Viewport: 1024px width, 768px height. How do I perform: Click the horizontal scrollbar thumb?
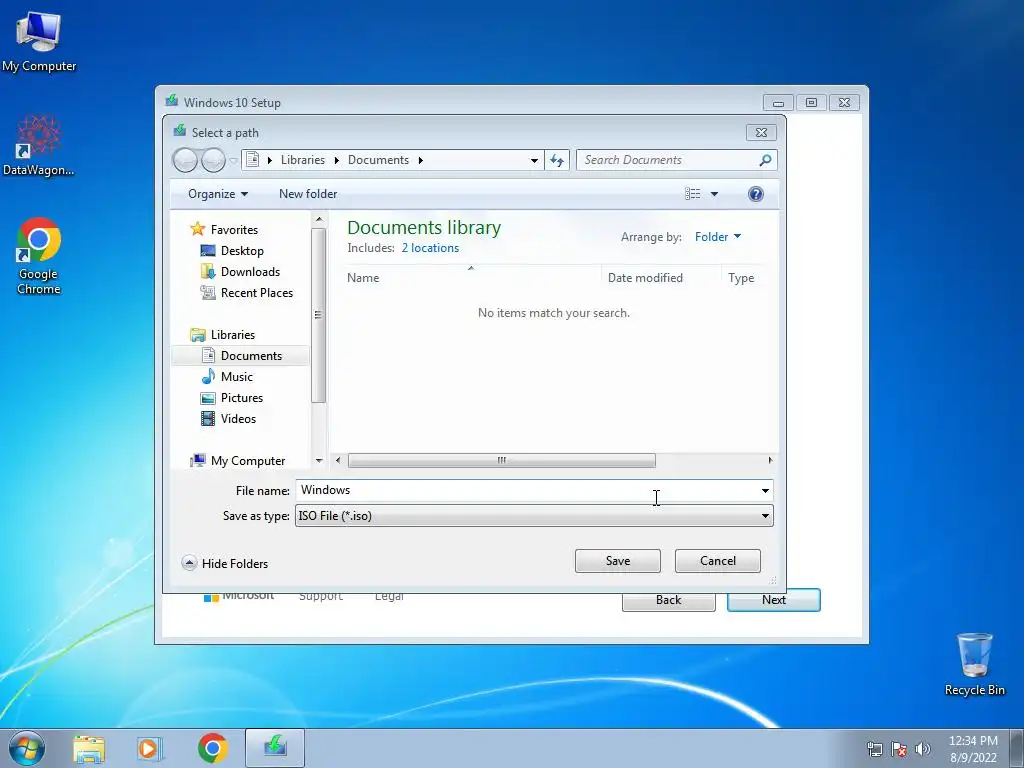coord(502,461)
